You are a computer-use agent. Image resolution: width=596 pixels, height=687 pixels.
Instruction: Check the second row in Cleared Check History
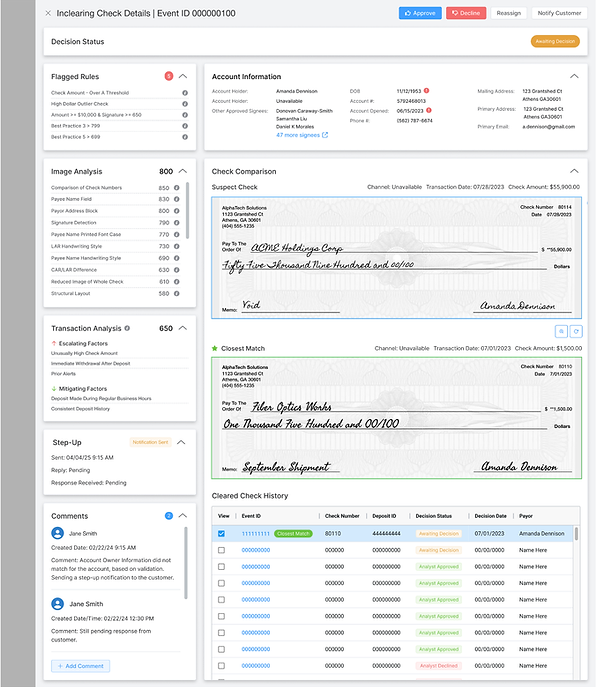tap(221, 550)
